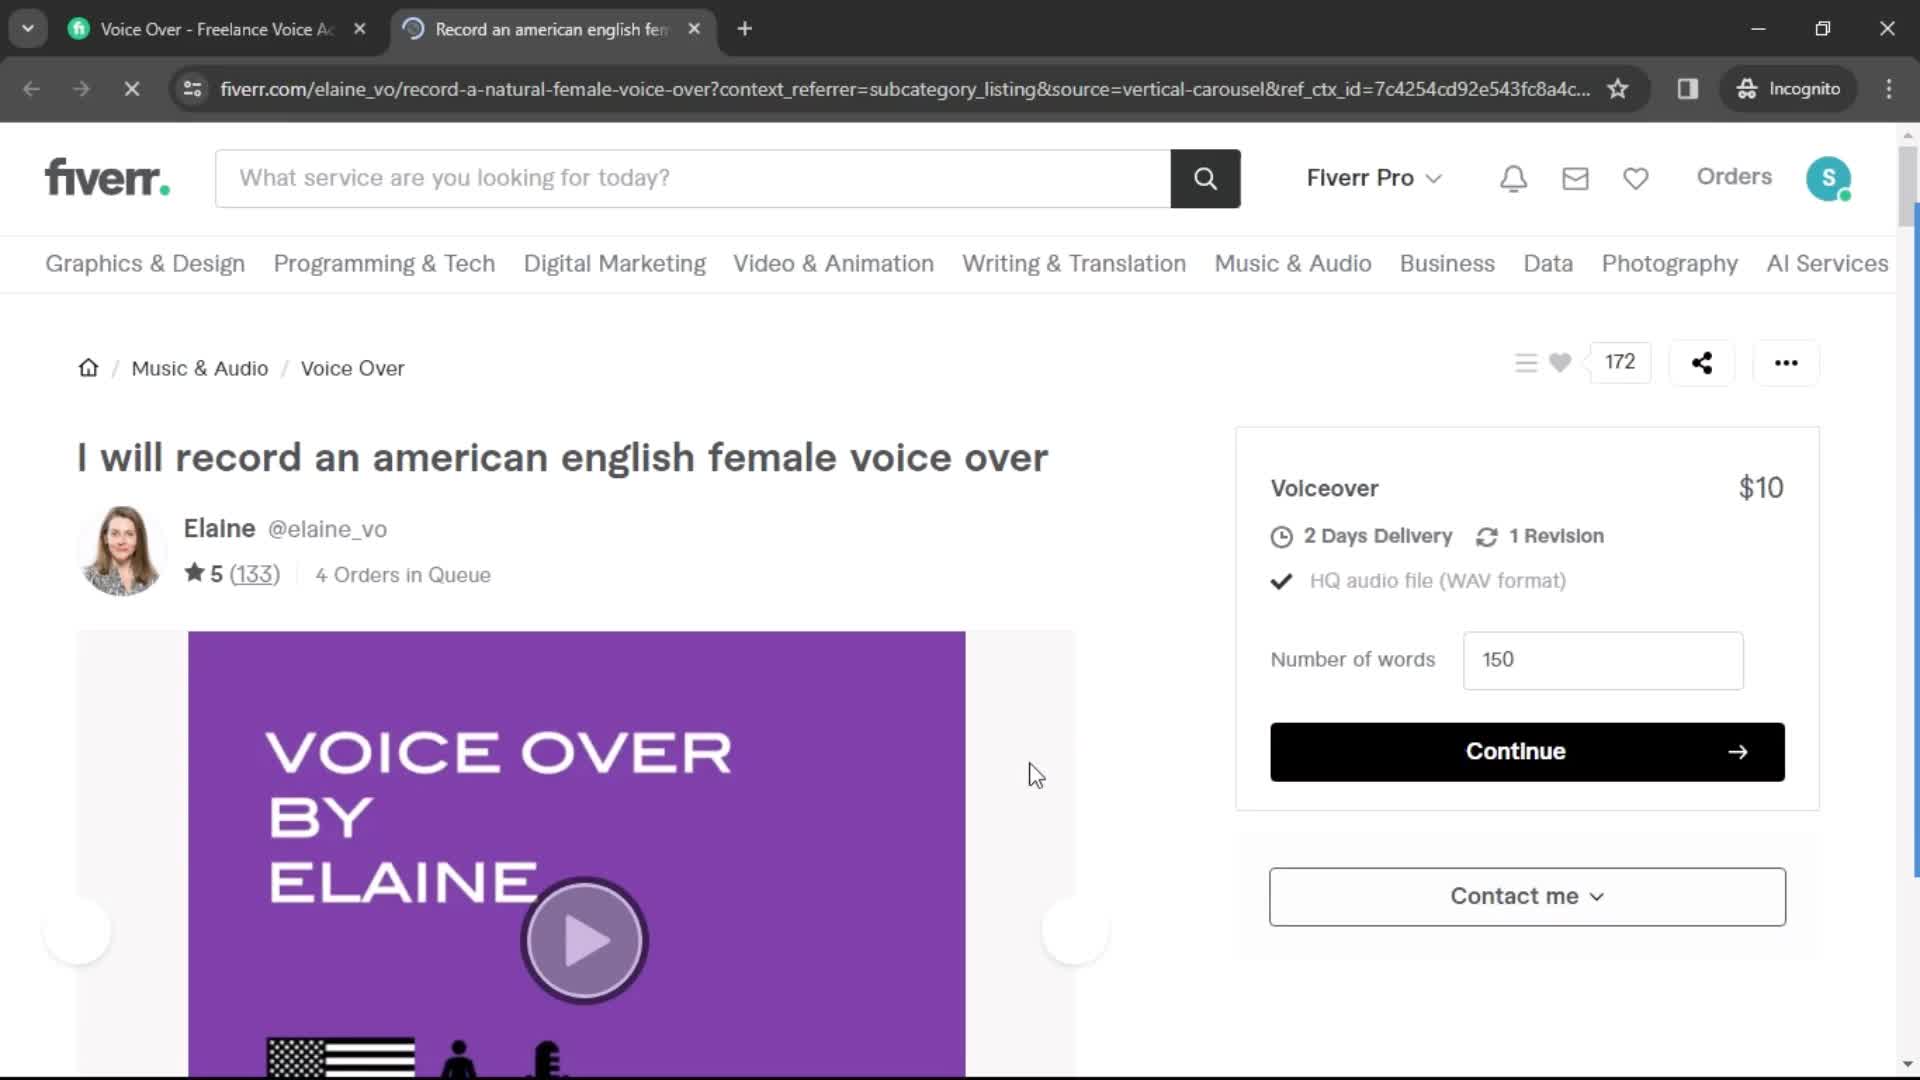Toggle the favorite heart on this gig

tap(1560, 363)
